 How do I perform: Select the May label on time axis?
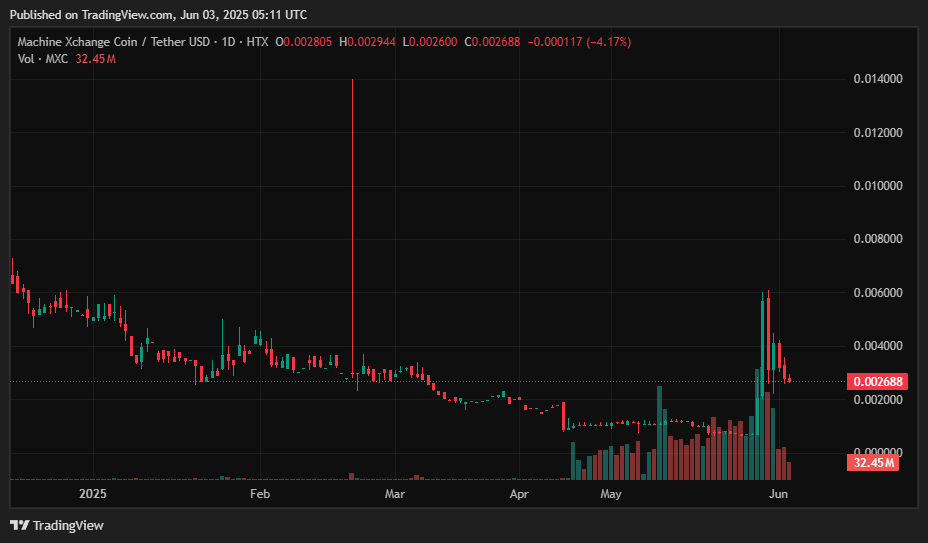pos(611,494)
